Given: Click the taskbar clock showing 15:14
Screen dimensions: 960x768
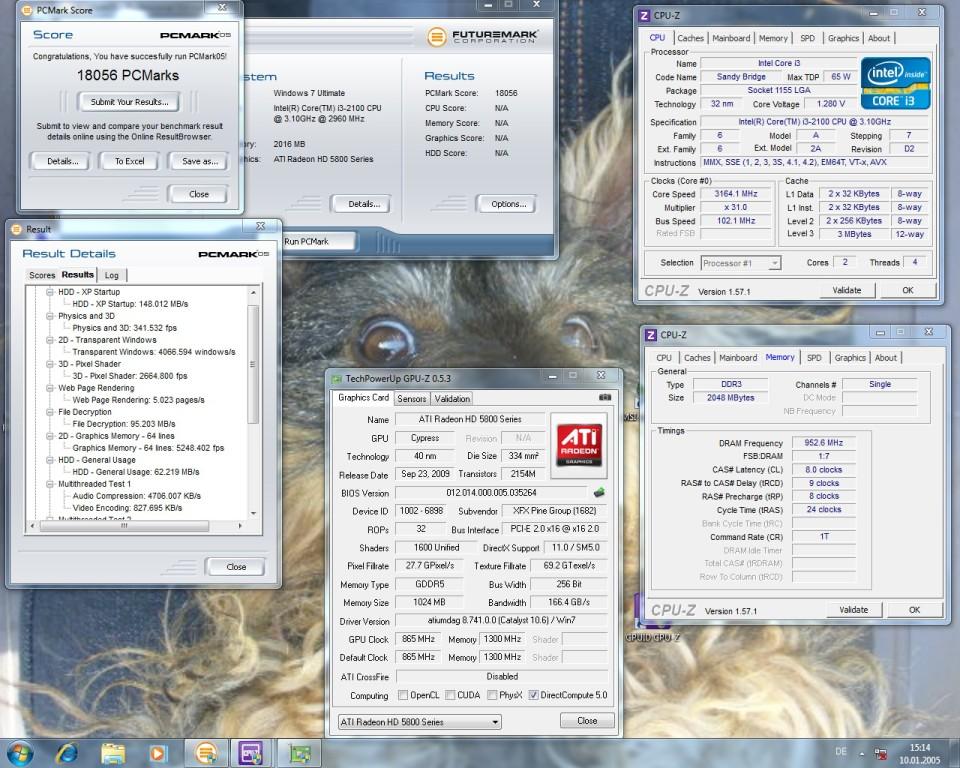Looking at the screenshot, I should (x=920, y=754).
